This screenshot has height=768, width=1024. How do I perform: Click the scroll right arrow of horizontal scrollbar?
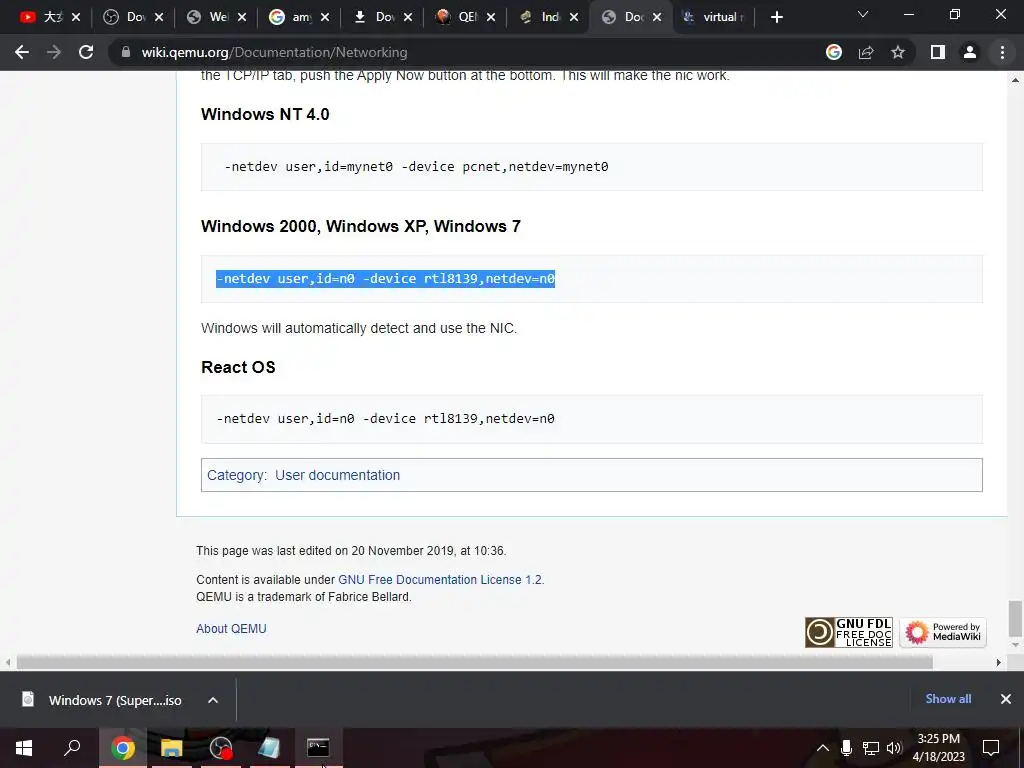(998, 662)
